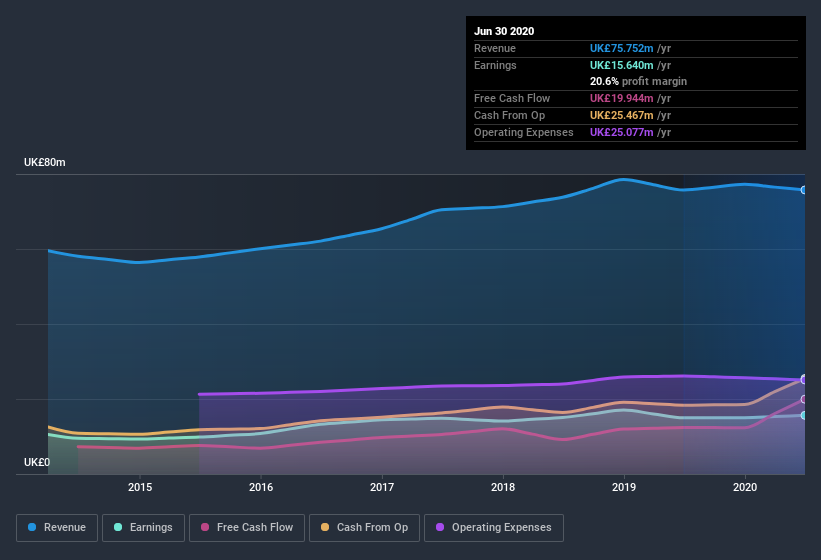Click the Free Cash Flow endpoint marker
821x560 pixels.
coord(804,399)
